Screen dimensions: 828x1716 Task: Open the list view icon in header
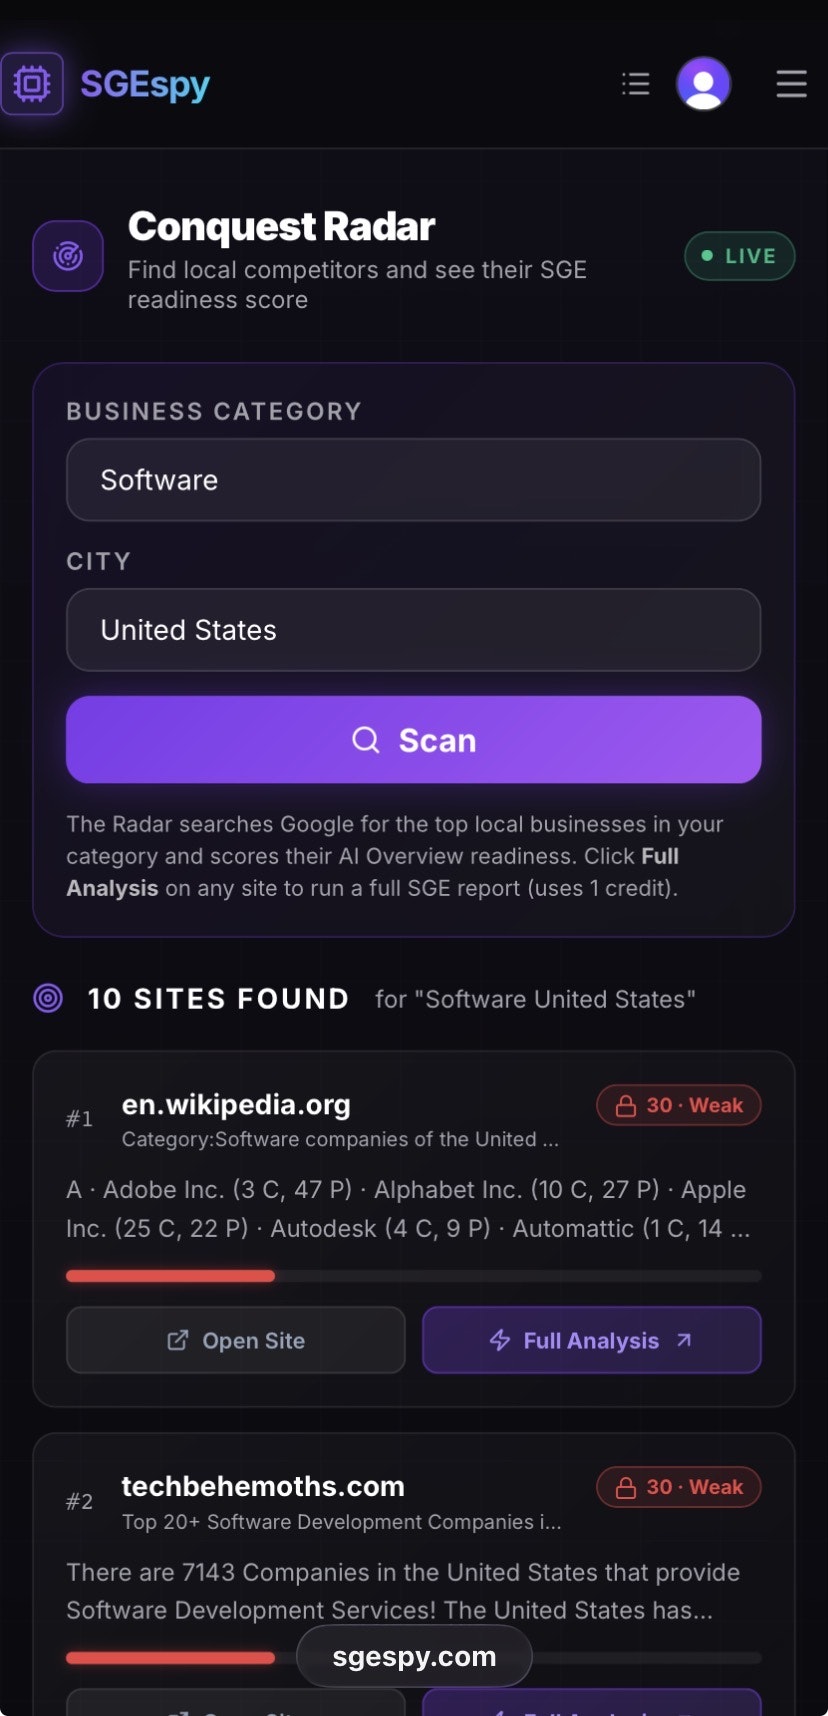coord(635,84)
